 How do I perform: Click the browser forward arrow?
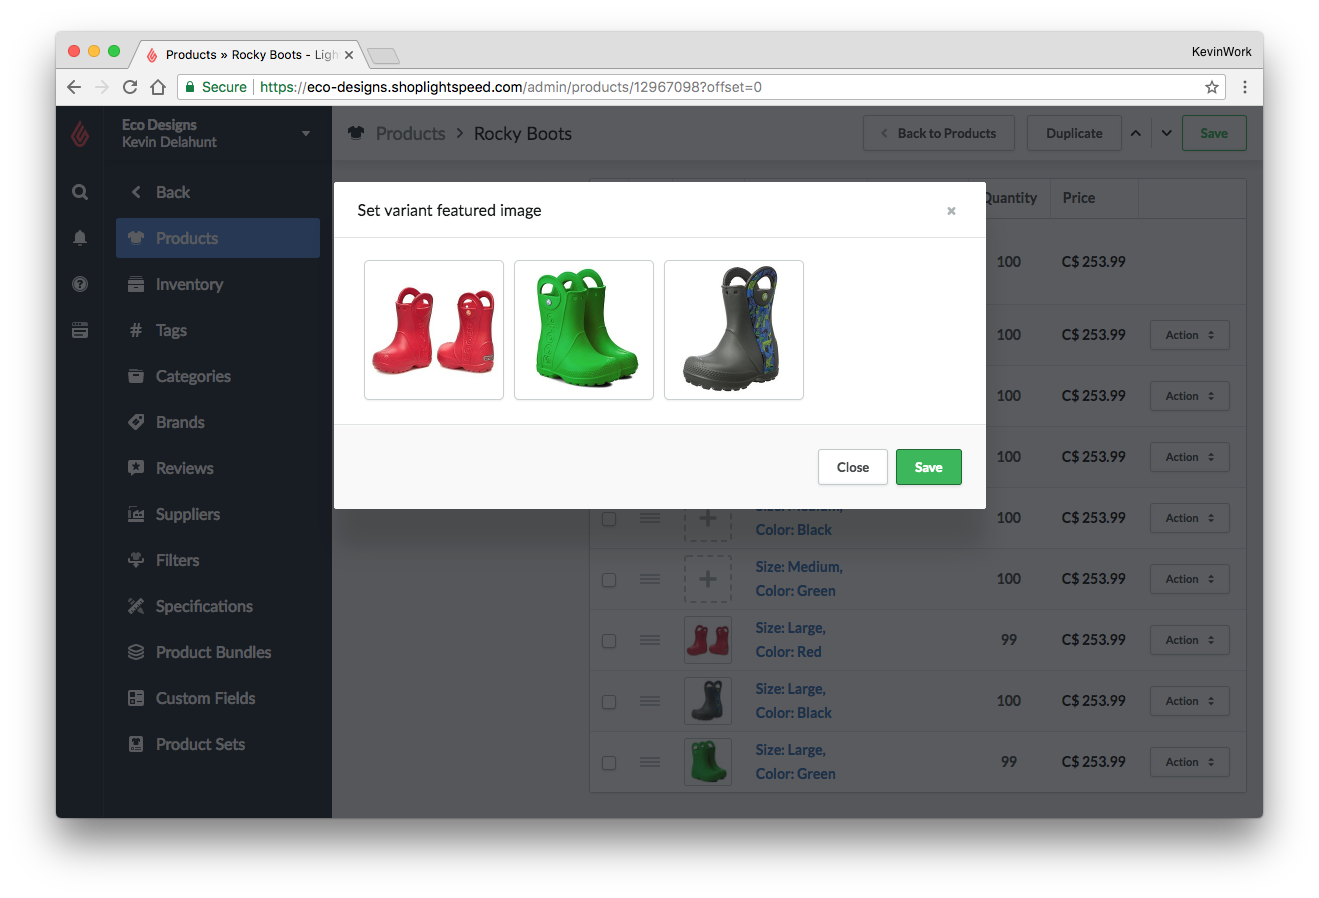click(102, 87)
